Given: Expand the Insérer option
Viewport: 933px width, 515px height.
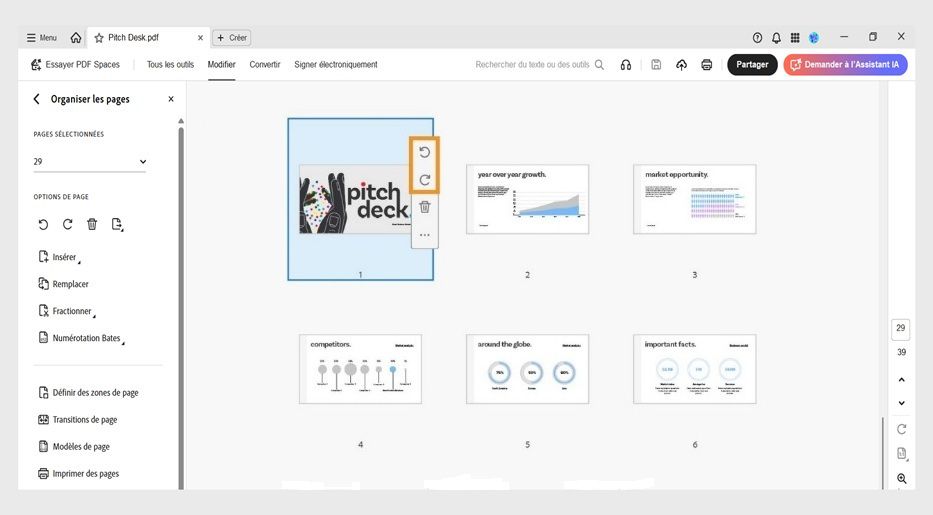Looking at the screenshot, I should pos(60,257).
